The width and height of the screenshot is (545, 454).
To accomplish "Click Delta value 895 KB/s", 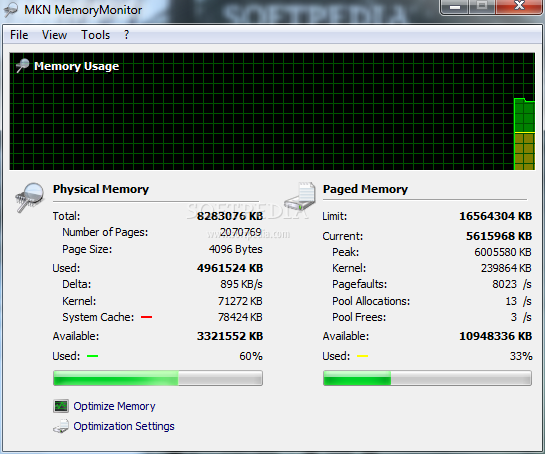I will click(241, 284).
